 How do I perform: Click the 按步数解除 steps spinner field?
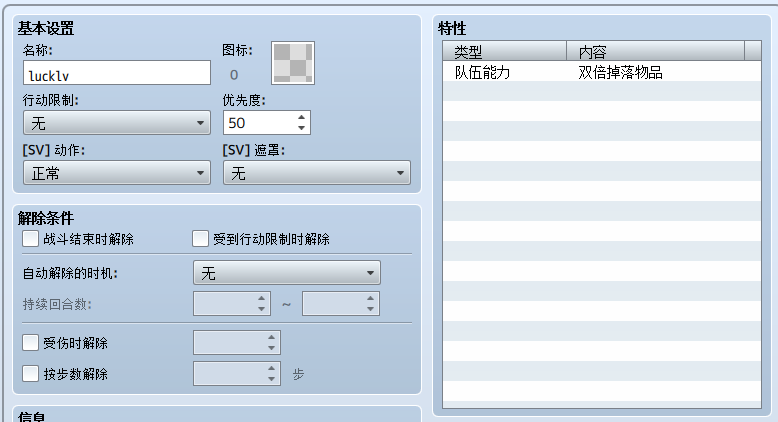[x=237, y=373]
